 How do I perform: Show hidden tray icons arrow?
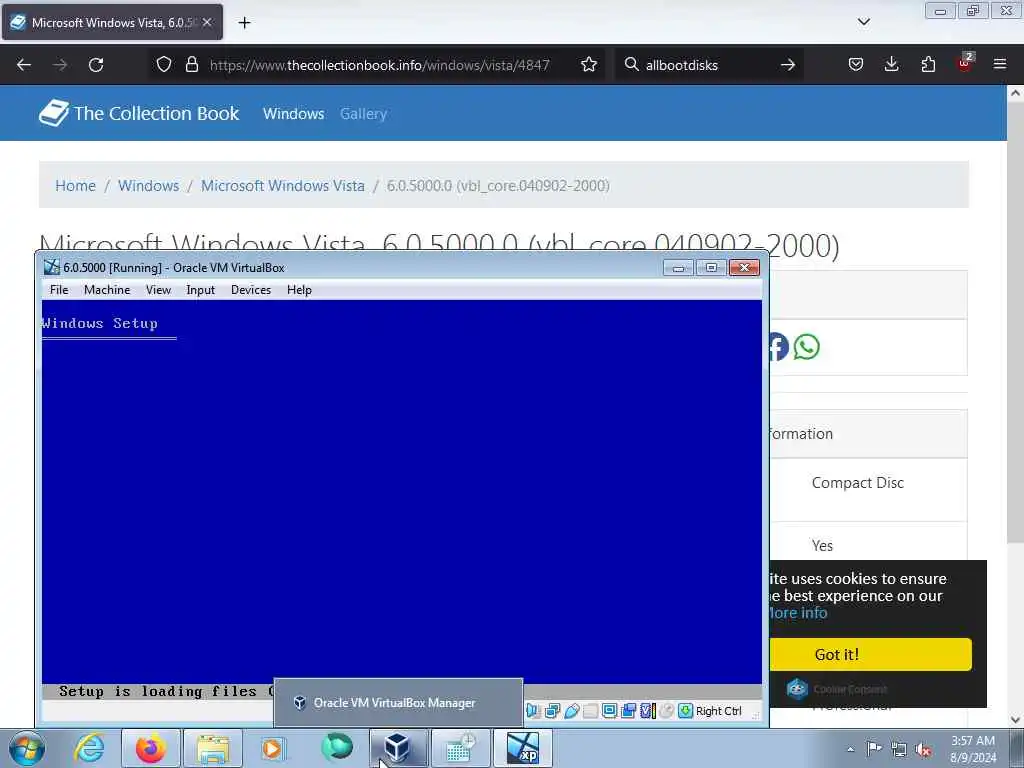tap(850, 749)
